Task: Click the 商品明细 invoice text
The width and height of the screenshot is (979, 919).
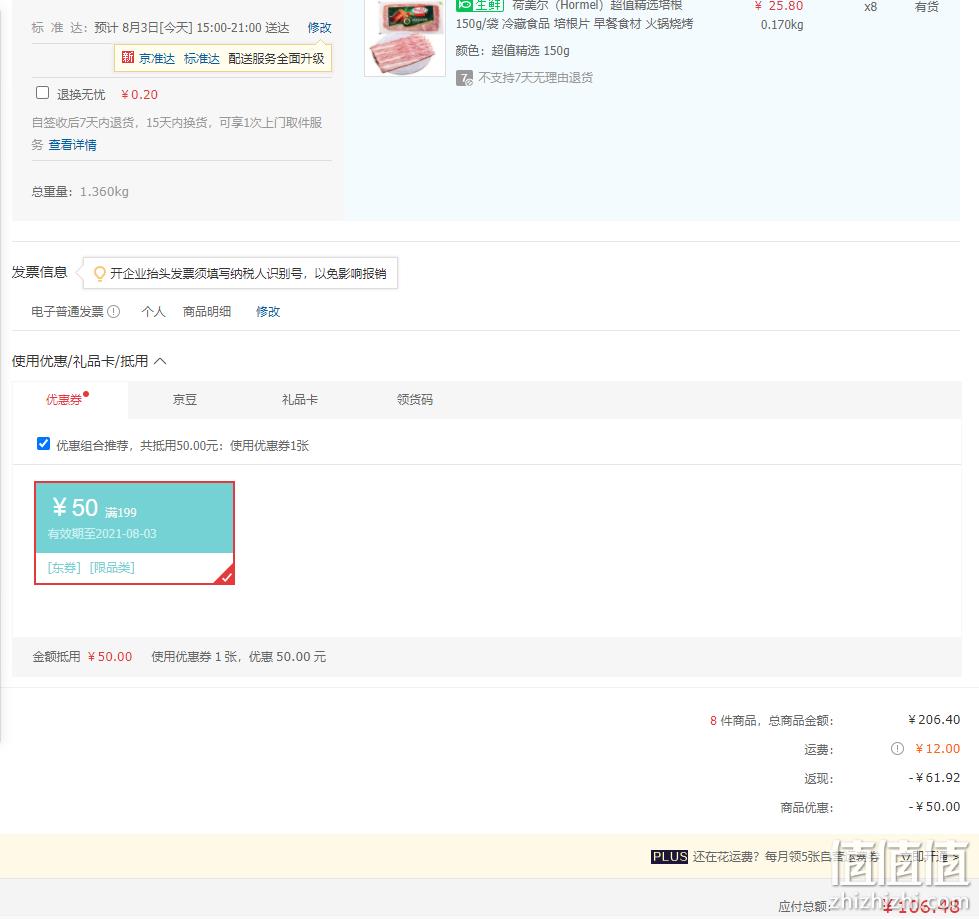Action: coord(207,311)
